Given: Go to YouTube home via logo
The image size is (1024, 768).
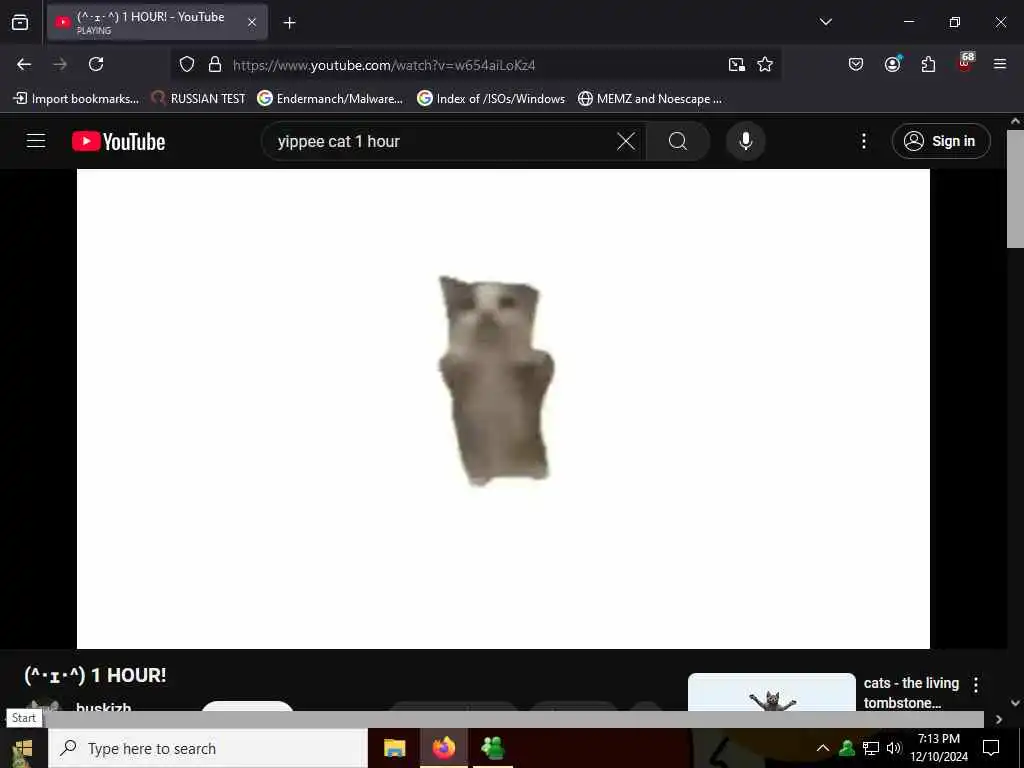Looking at the screenshot, I should pyautogui.click(x=119, y=142).
